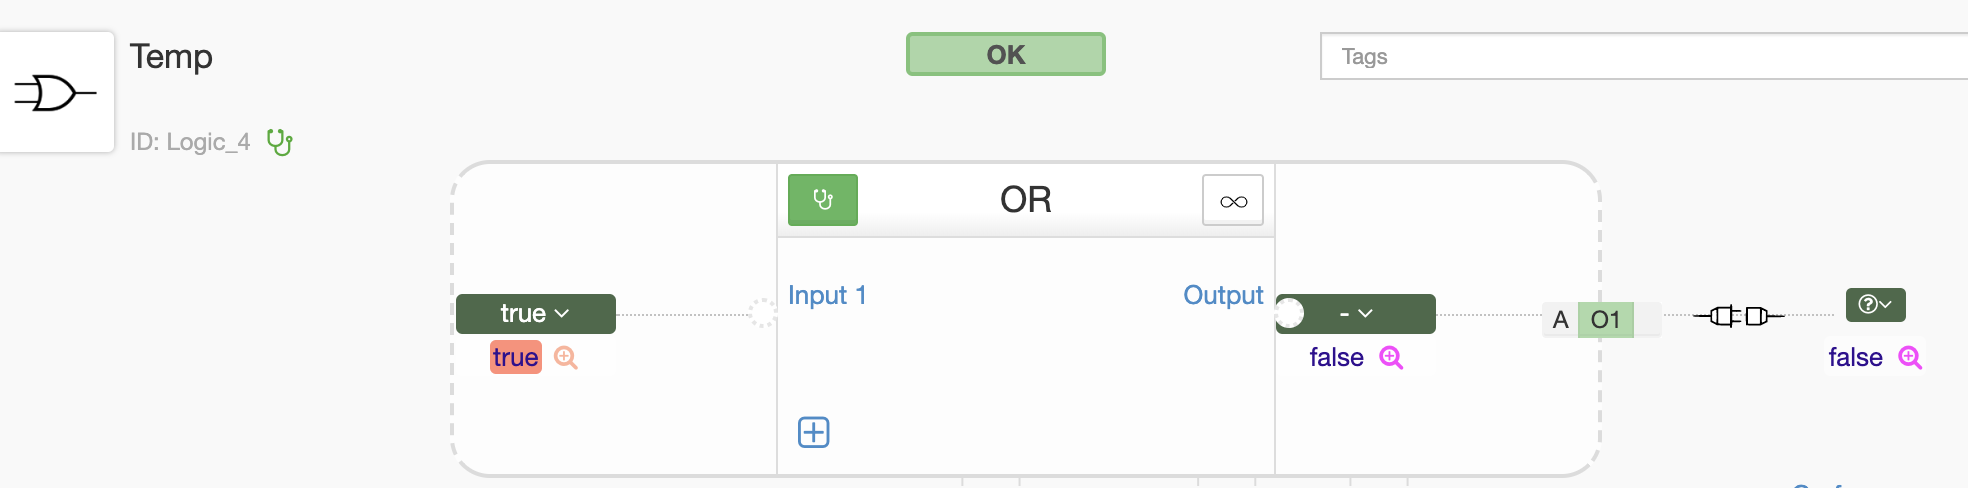
Task: Click the green OK status button
Action: point(1006,54)
